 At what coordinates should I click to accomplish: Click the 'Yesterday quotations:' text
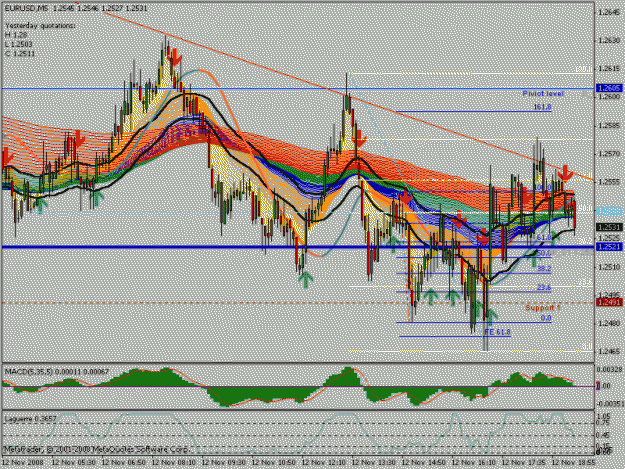click(40, 26)
